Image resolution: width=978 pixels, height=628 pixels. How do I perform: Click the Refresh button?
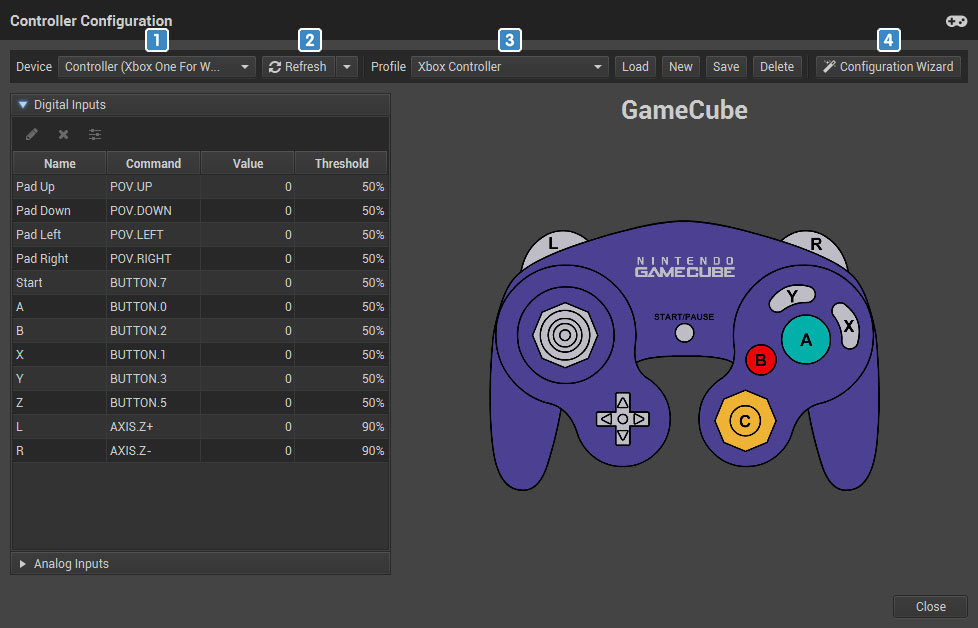tap(298, 67)
